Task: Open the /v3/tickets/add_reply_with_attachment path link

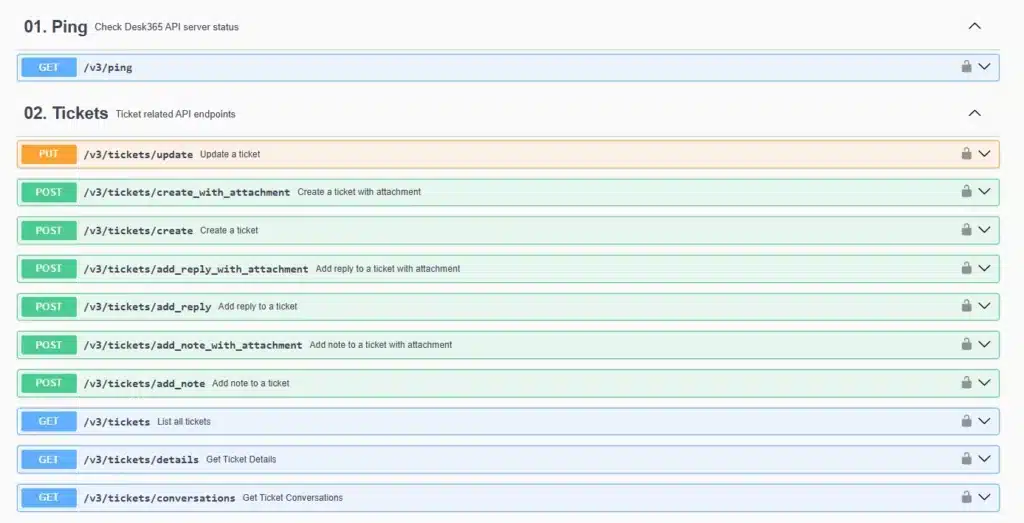Action: tap(196, 269)
